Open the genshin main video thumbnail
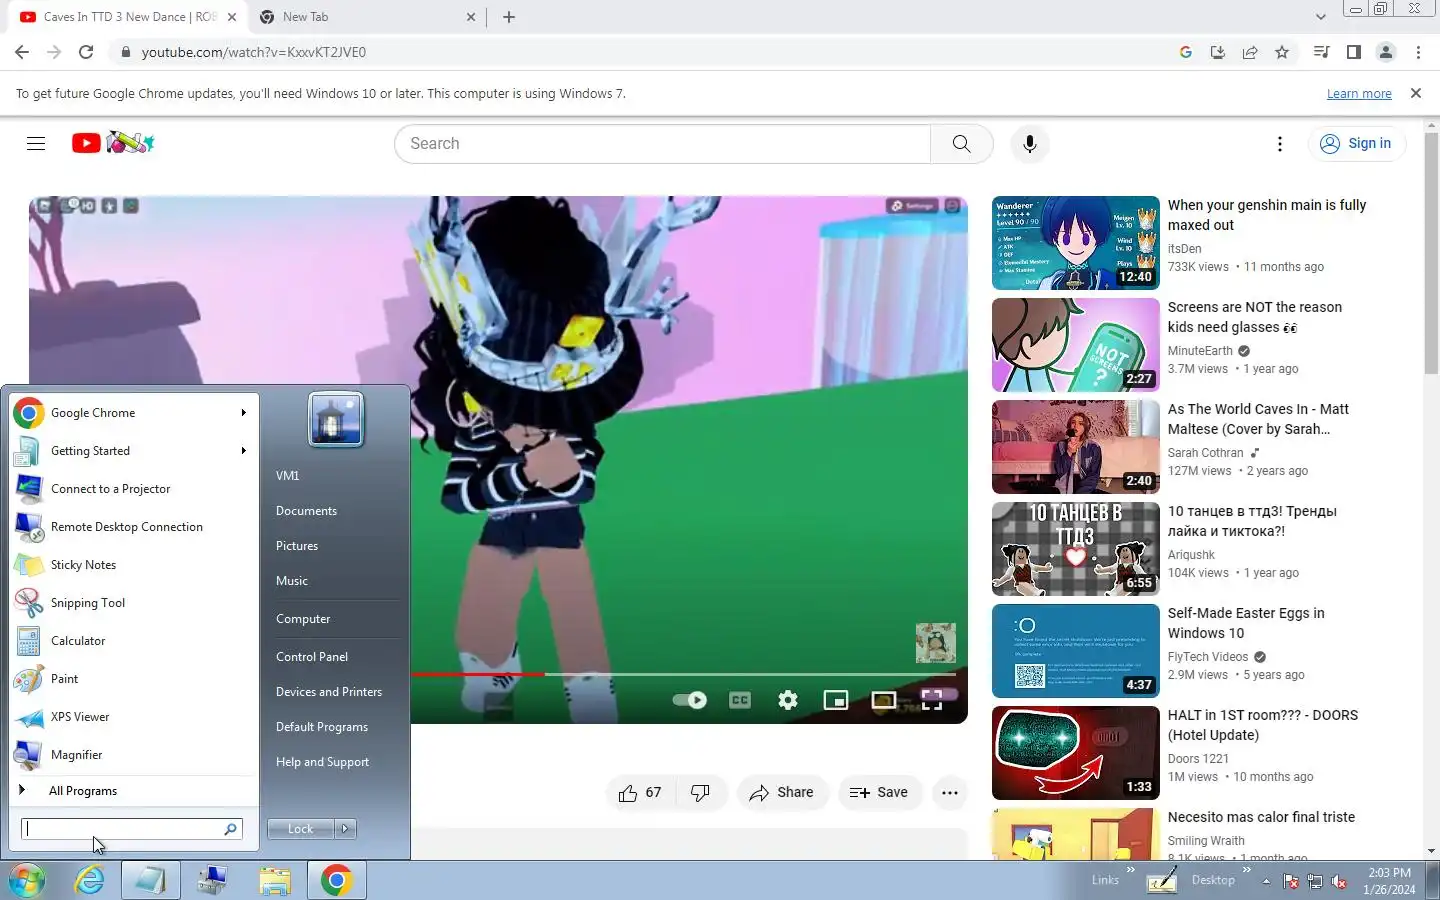This screenshot has width=1440, height=900. point(1075,243)
